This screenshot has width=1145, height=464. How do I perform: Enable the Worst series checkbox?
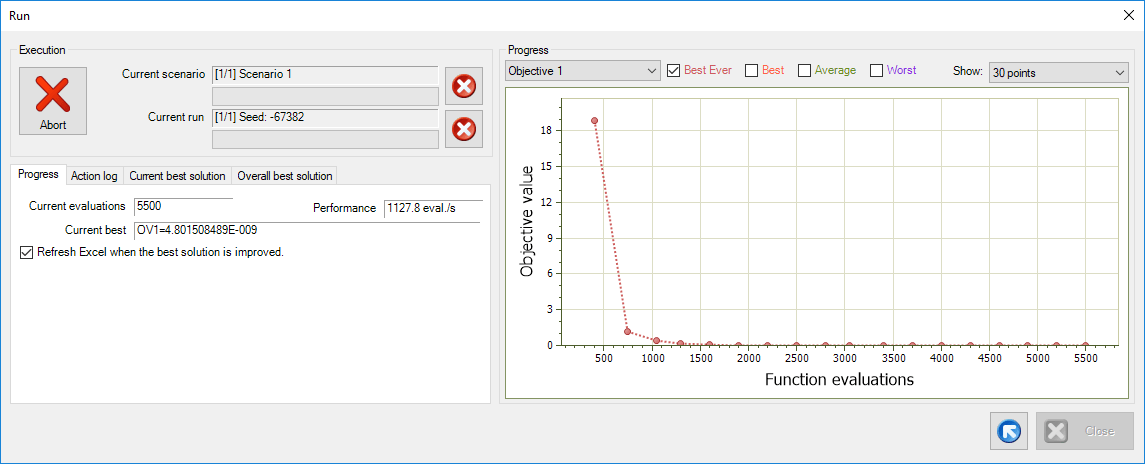point(877,71)
